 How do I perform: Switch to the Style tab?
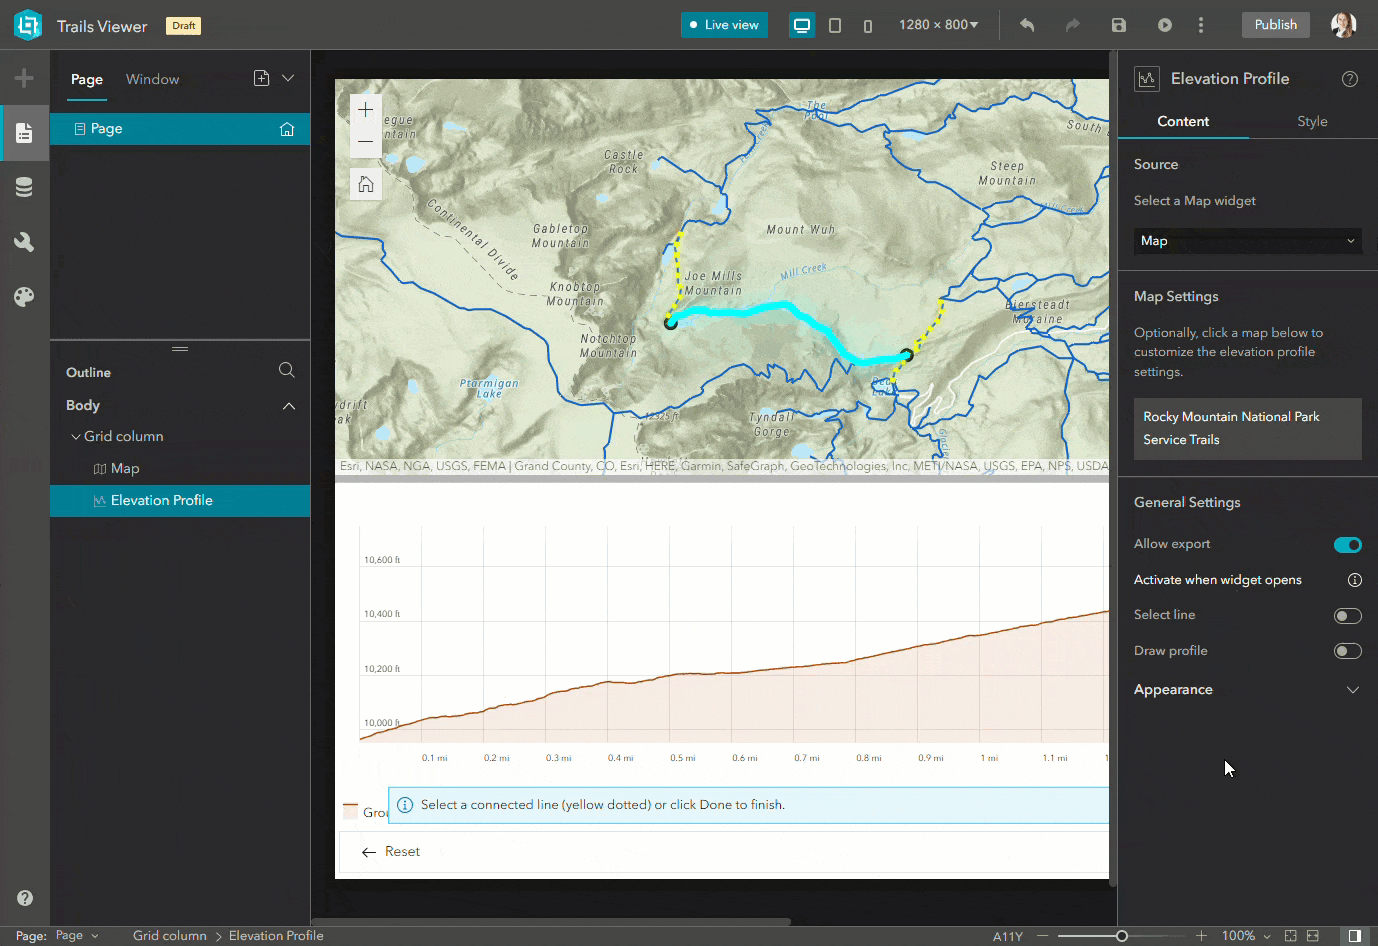click(x=1312, y=121)
